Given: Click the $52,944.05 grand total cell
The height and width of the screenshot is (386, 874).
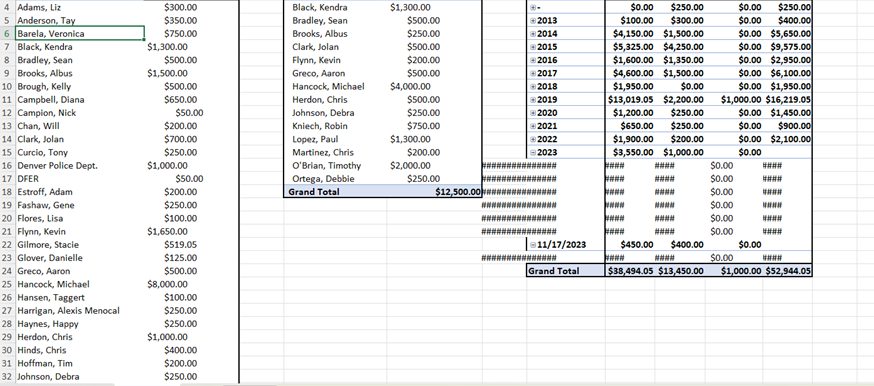Looking at the screenshot, I should [788, 271].
